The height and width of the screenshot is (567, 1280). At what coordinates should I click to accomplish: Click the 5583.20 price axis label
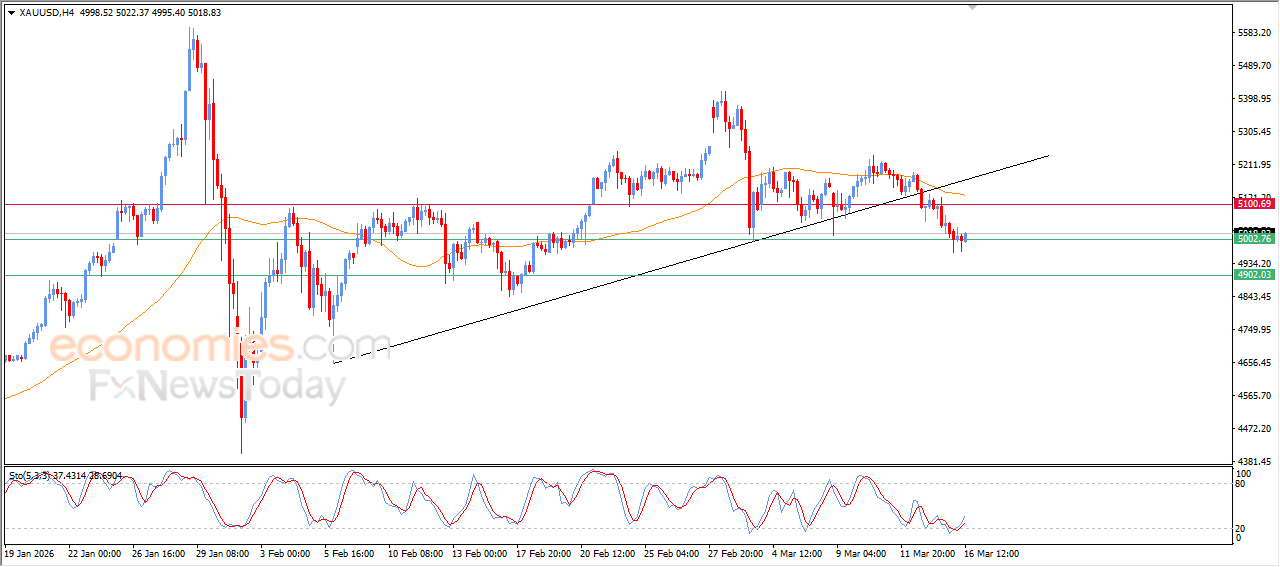(1253, 33)
